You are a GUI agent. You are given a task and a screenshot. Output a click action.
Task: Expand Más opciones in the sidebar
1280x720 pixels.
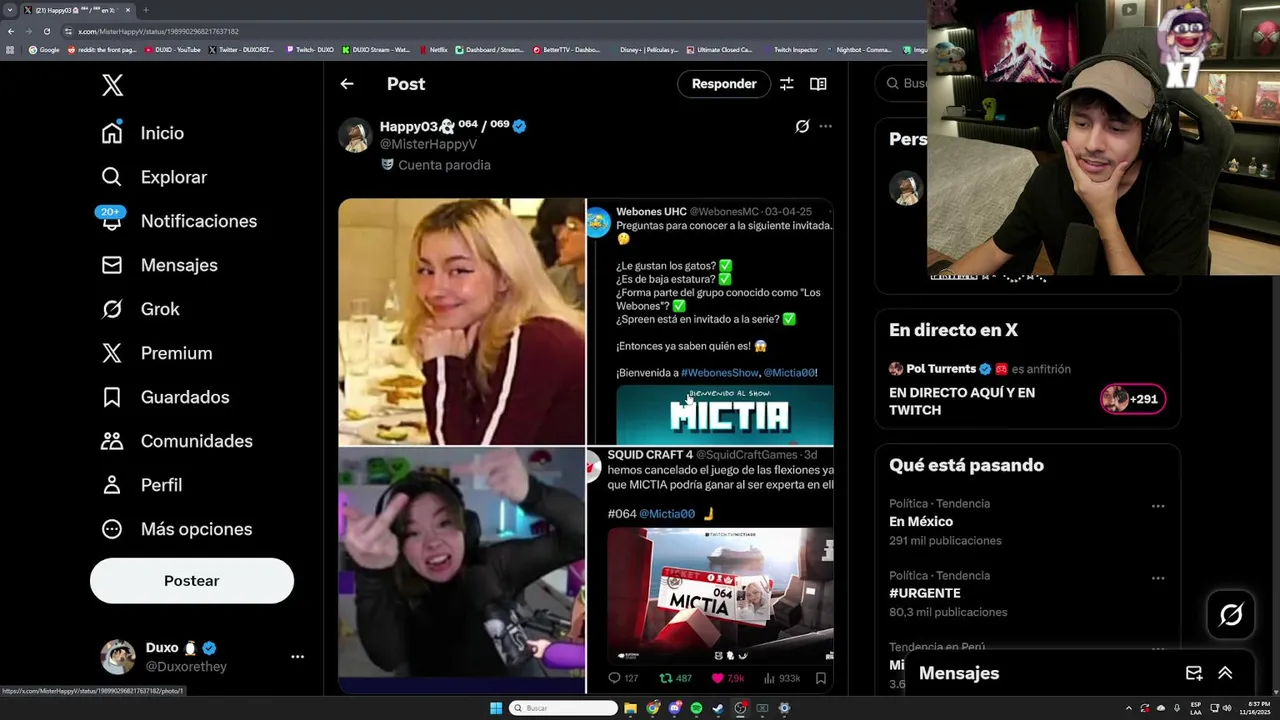176,529
